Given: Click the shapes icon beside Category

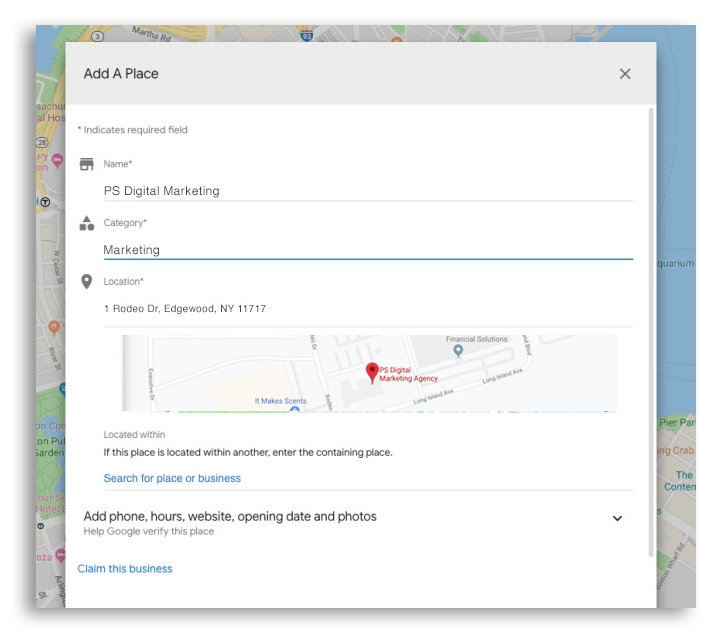Looking at the screenshot, I should pos(86,223).
